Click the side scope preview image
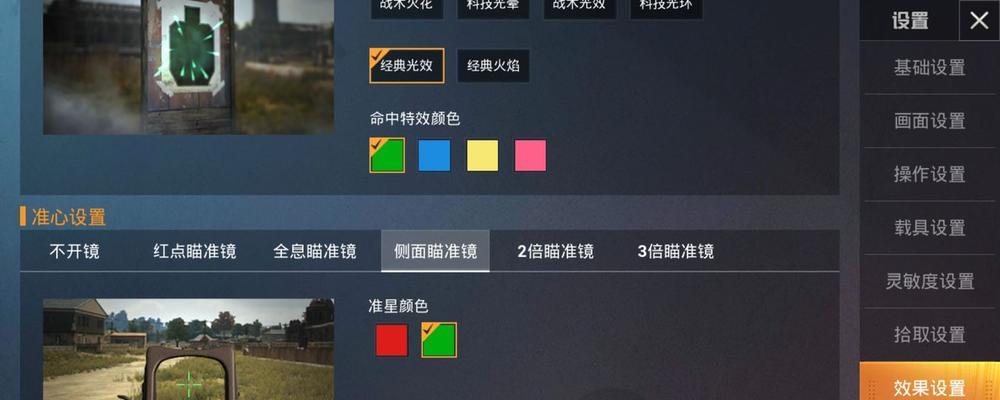The height and width of the screenshot is (400, 1000). pyautogui.click(x=189, y=349)
